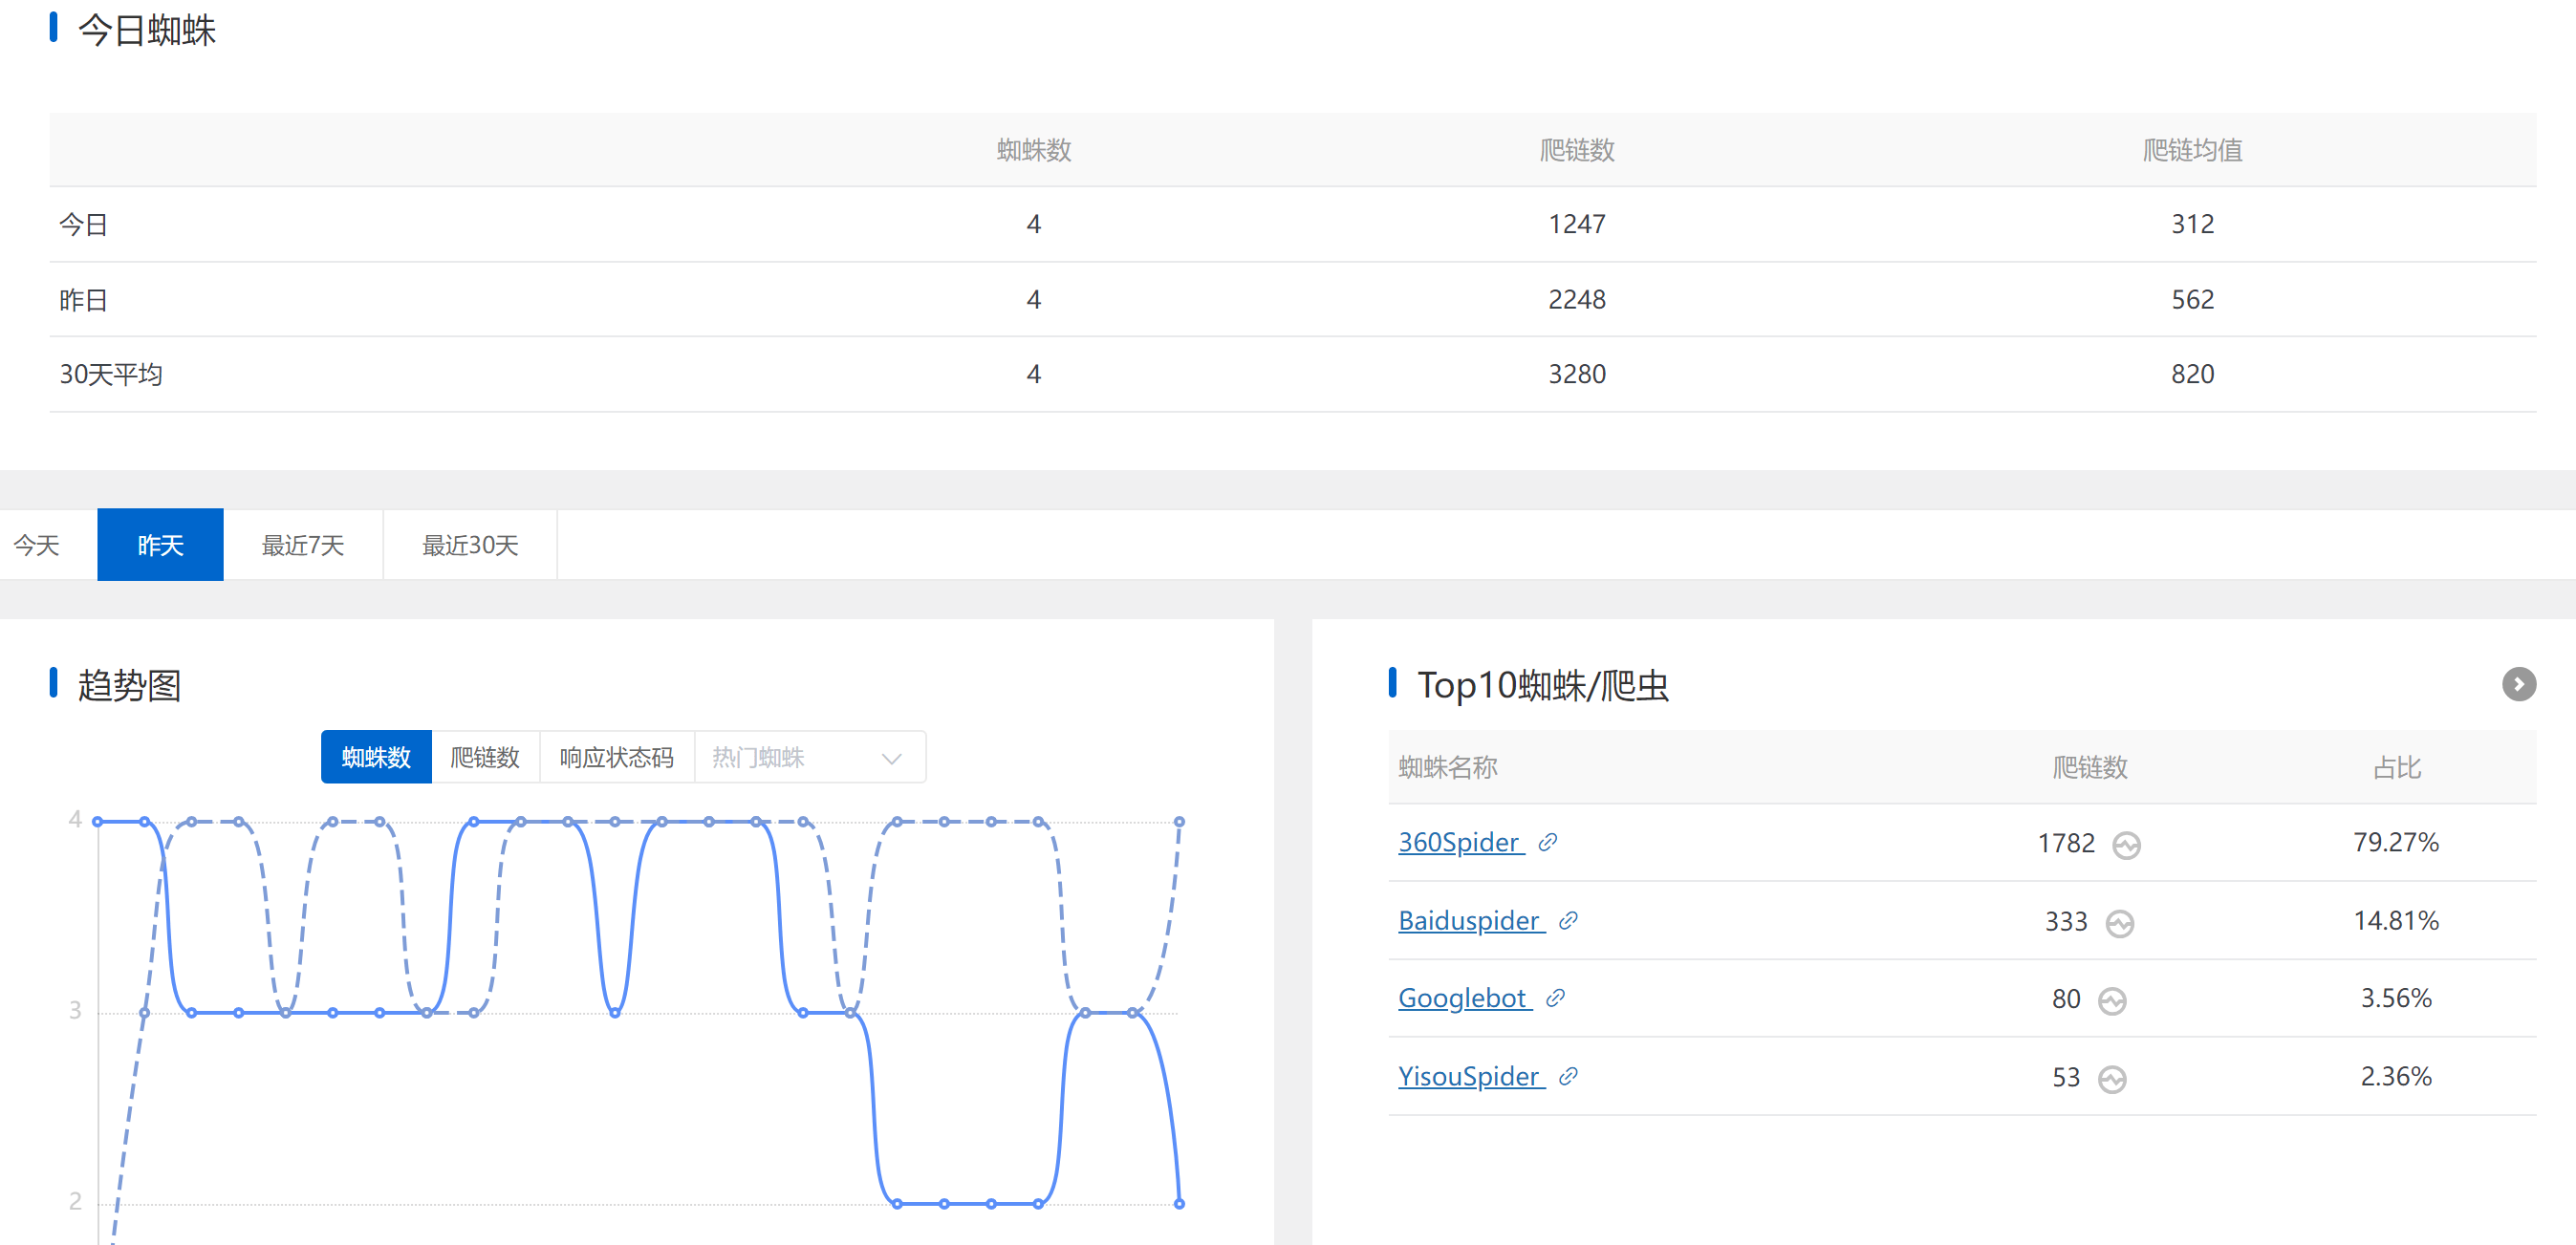Open the 360Spider link
2576x1245 pixels.
coord(1459,842)
